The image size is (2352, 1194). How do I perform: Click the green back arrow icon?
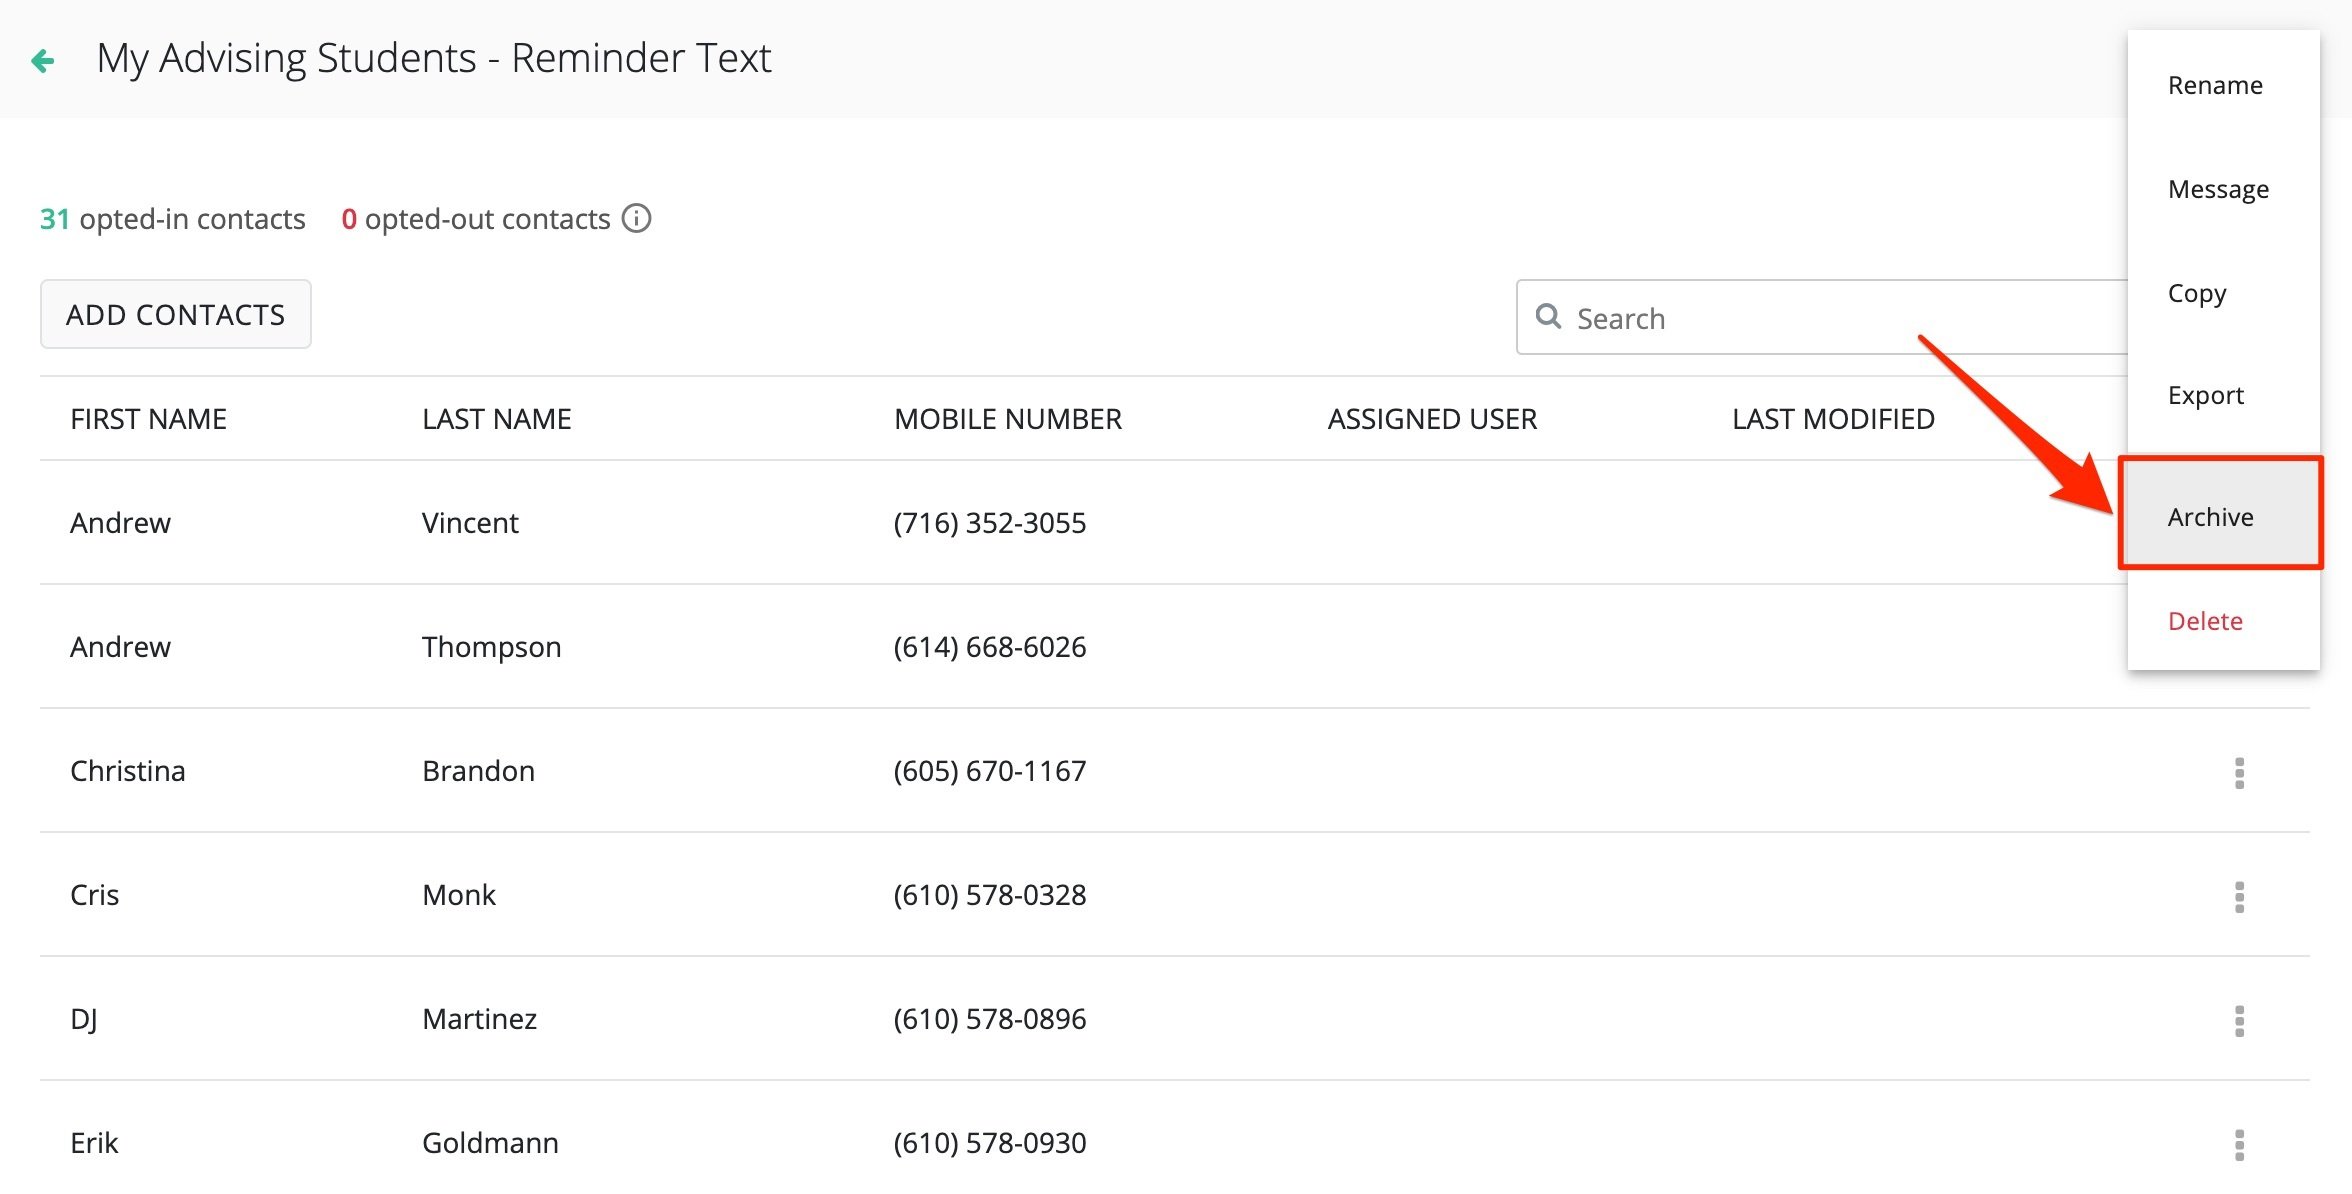point(43,61)
